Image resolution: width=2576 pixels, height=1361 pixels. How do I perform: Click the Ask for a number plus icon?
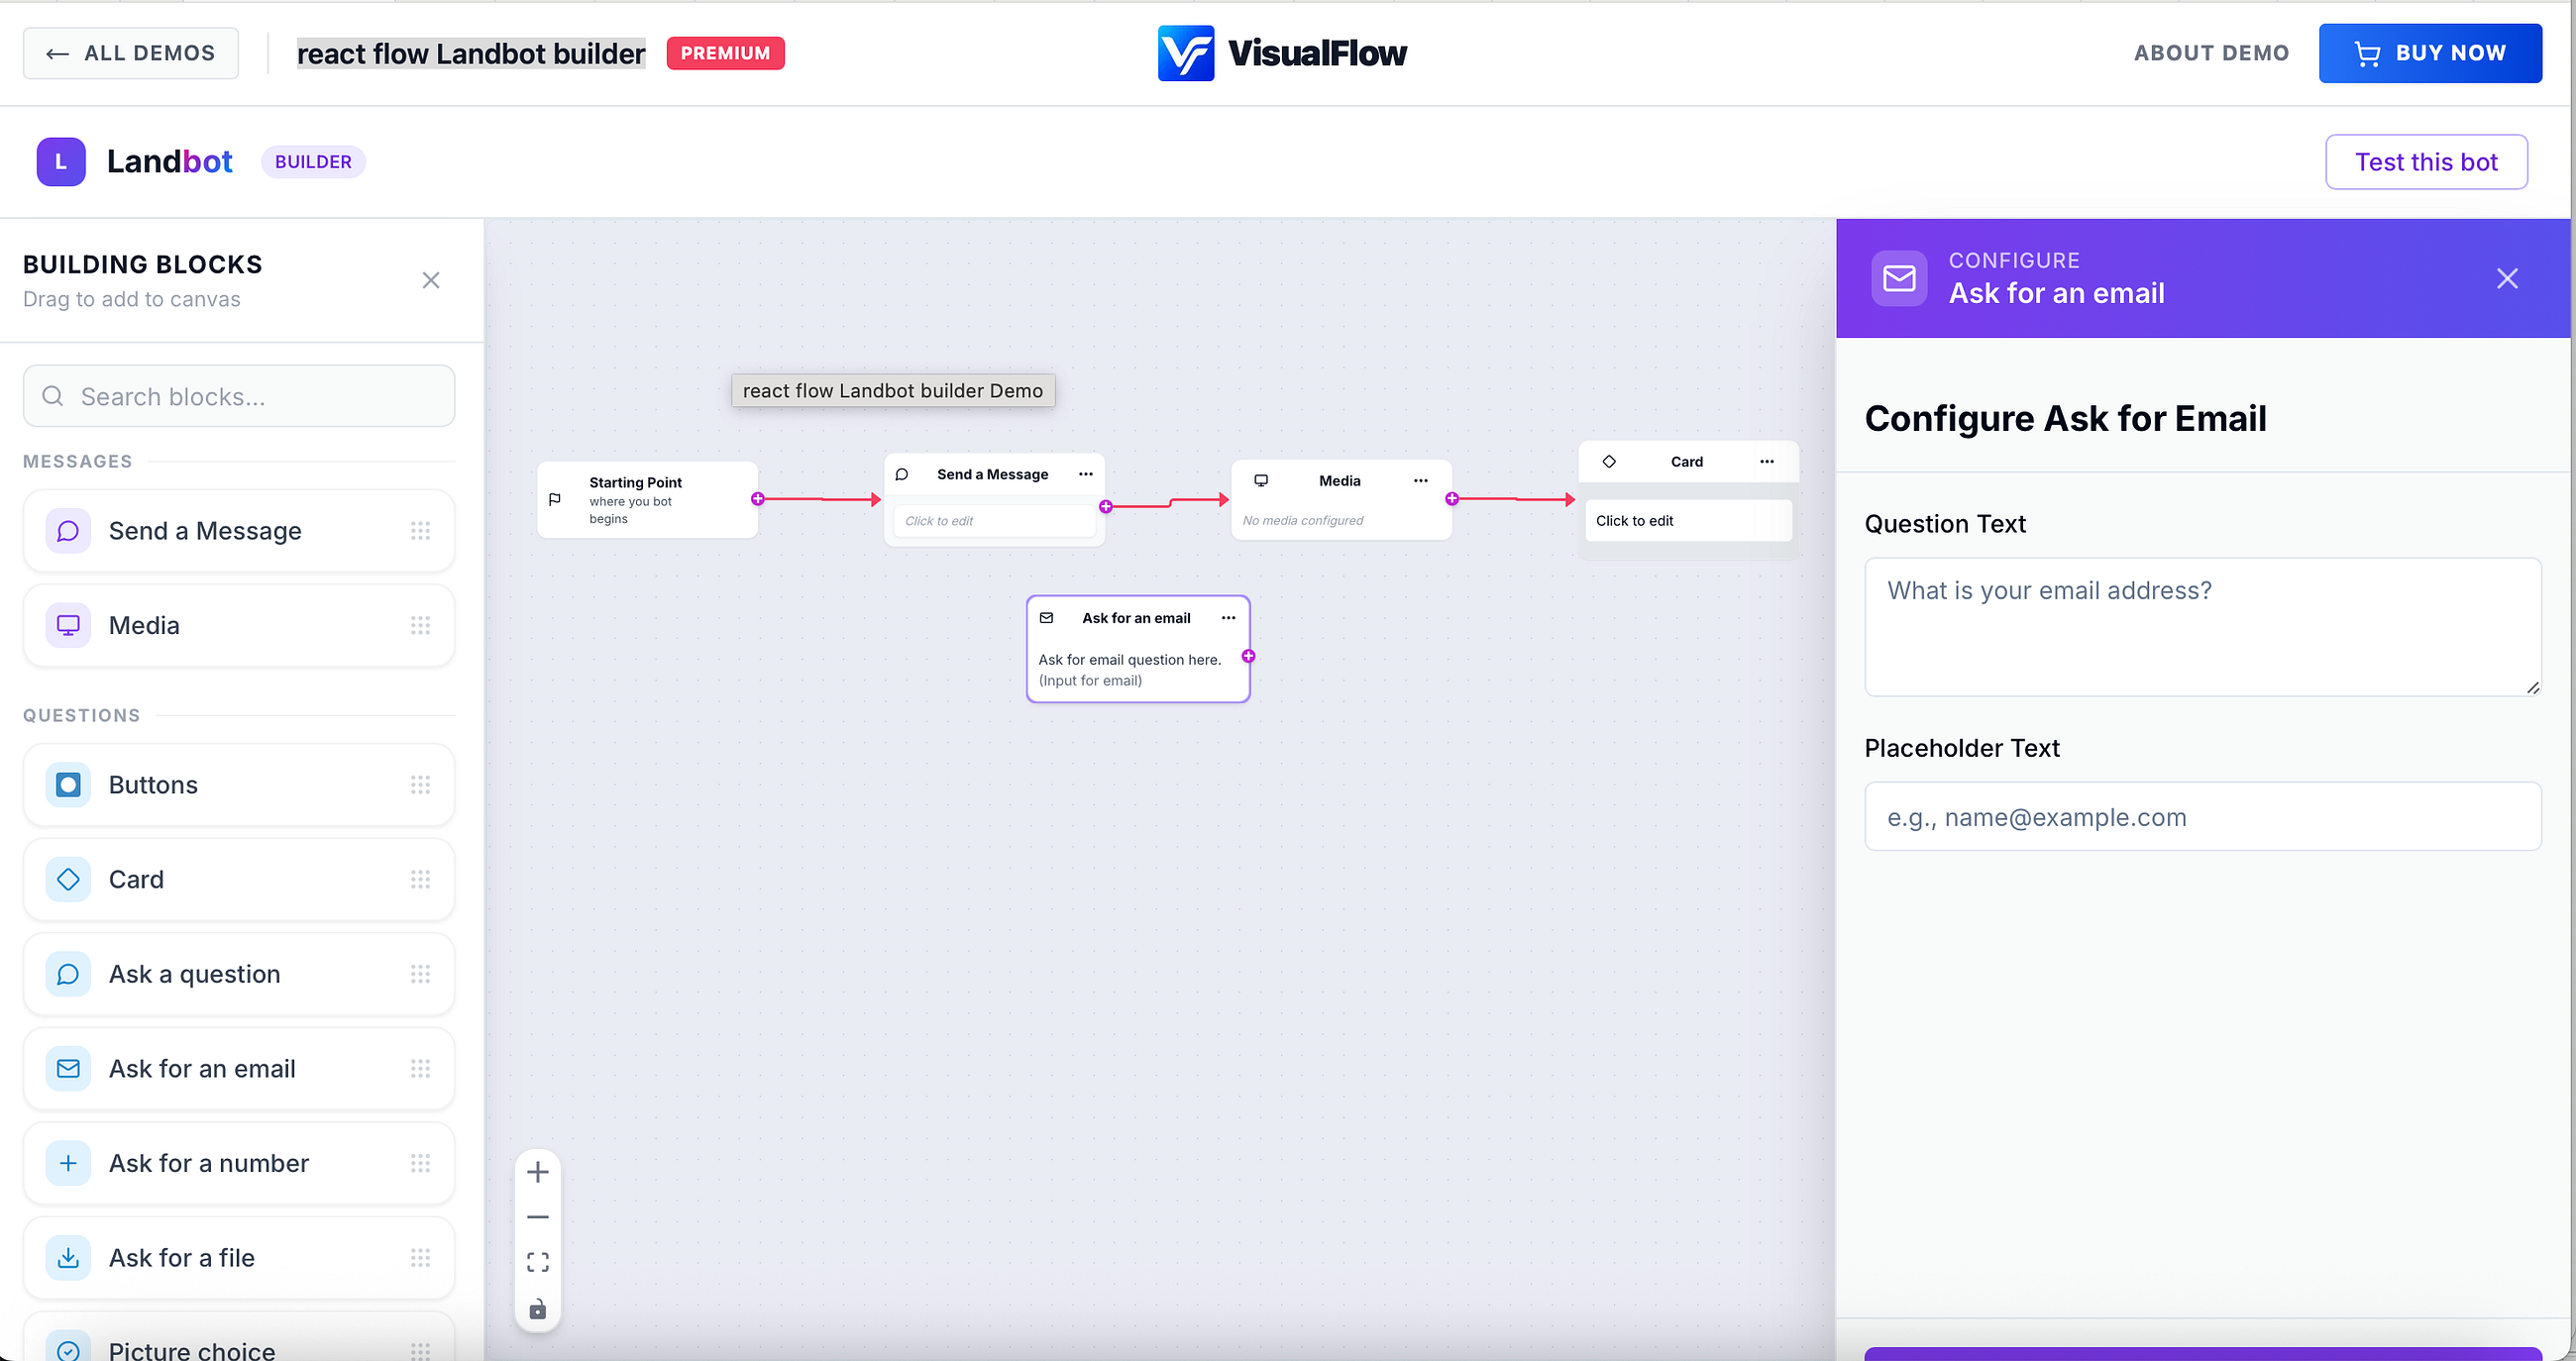(x=68, y=1163)
